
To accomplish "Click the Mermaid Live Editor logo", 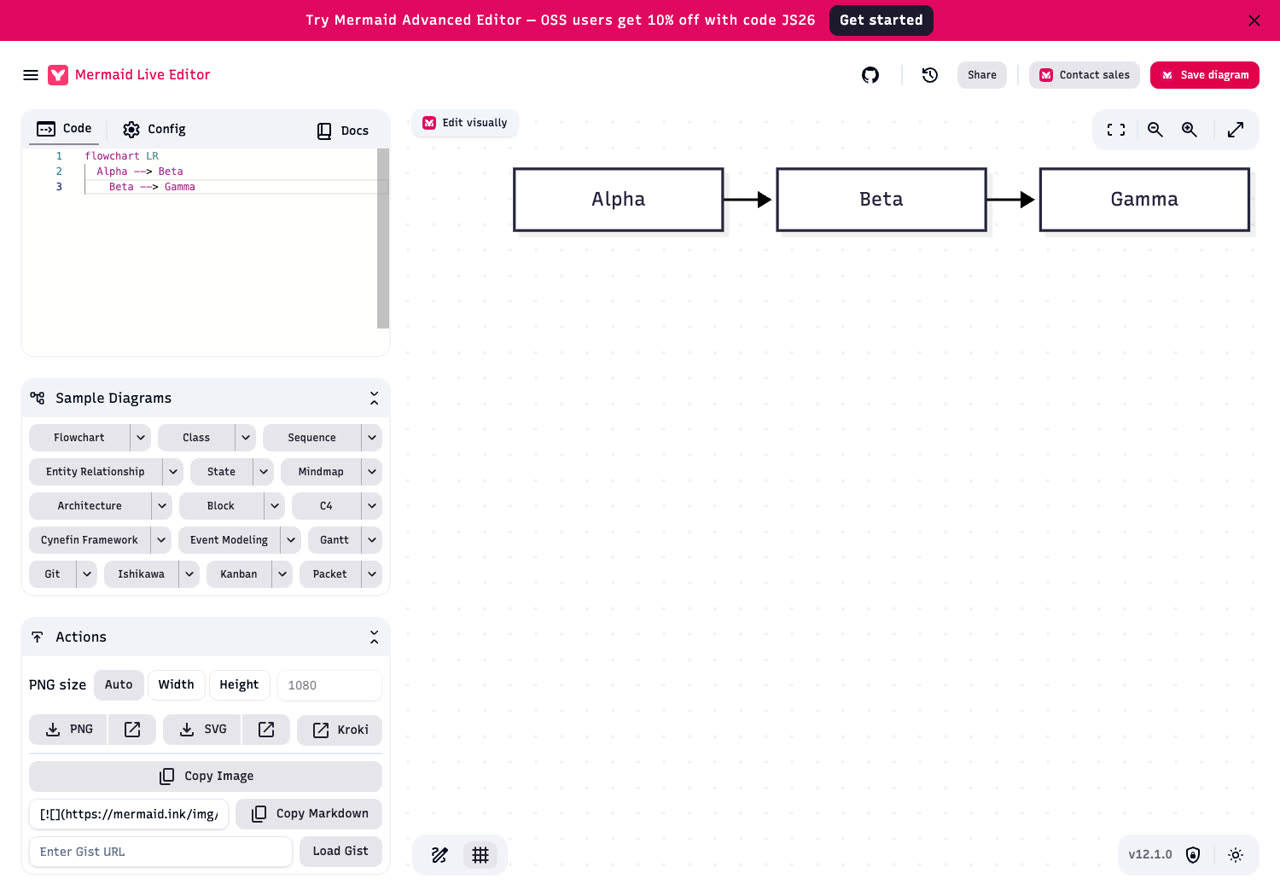I will (58, 75).
